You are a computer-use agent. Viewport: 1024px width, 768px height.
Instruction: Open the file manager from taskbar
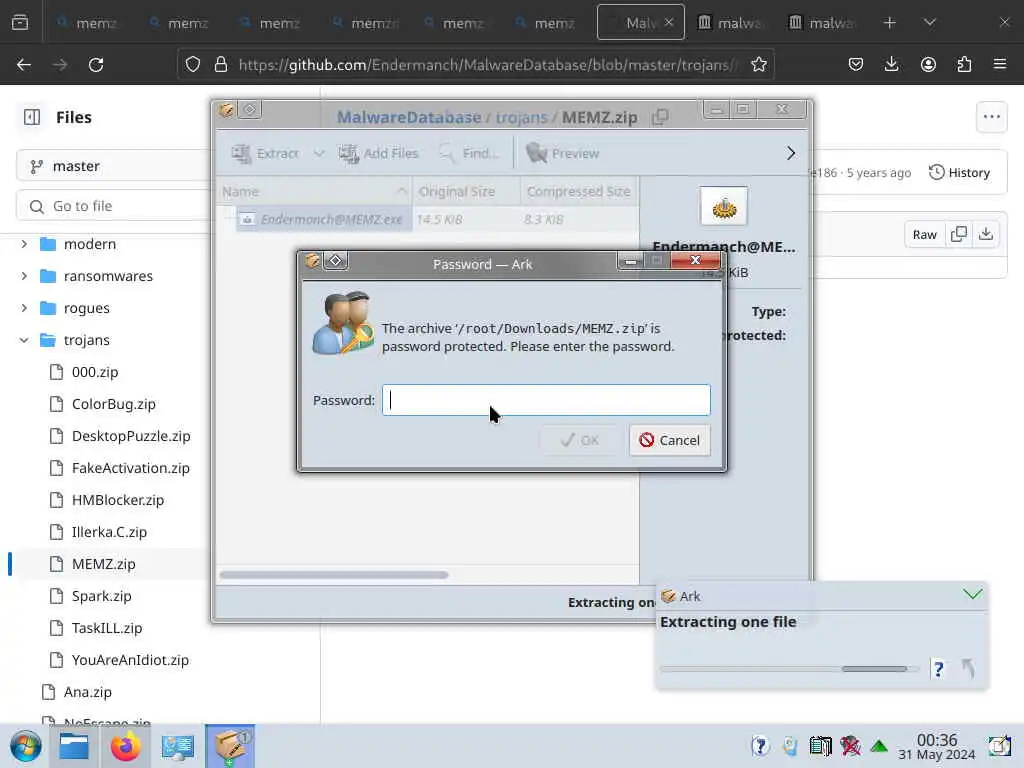tap(74, 746)
